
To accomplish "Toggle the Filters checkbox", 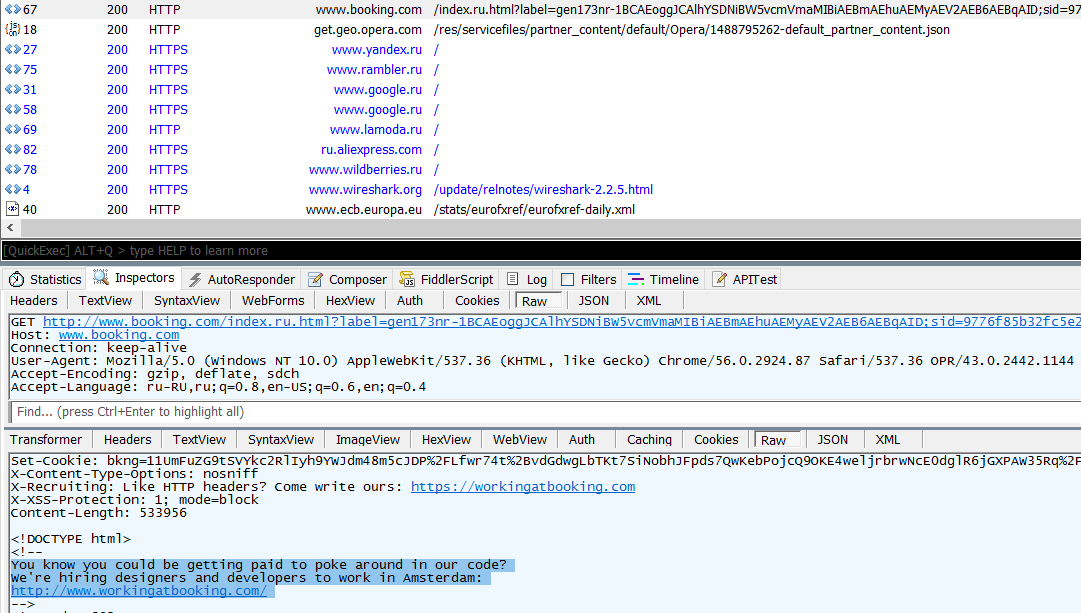I will coord(568,280).
